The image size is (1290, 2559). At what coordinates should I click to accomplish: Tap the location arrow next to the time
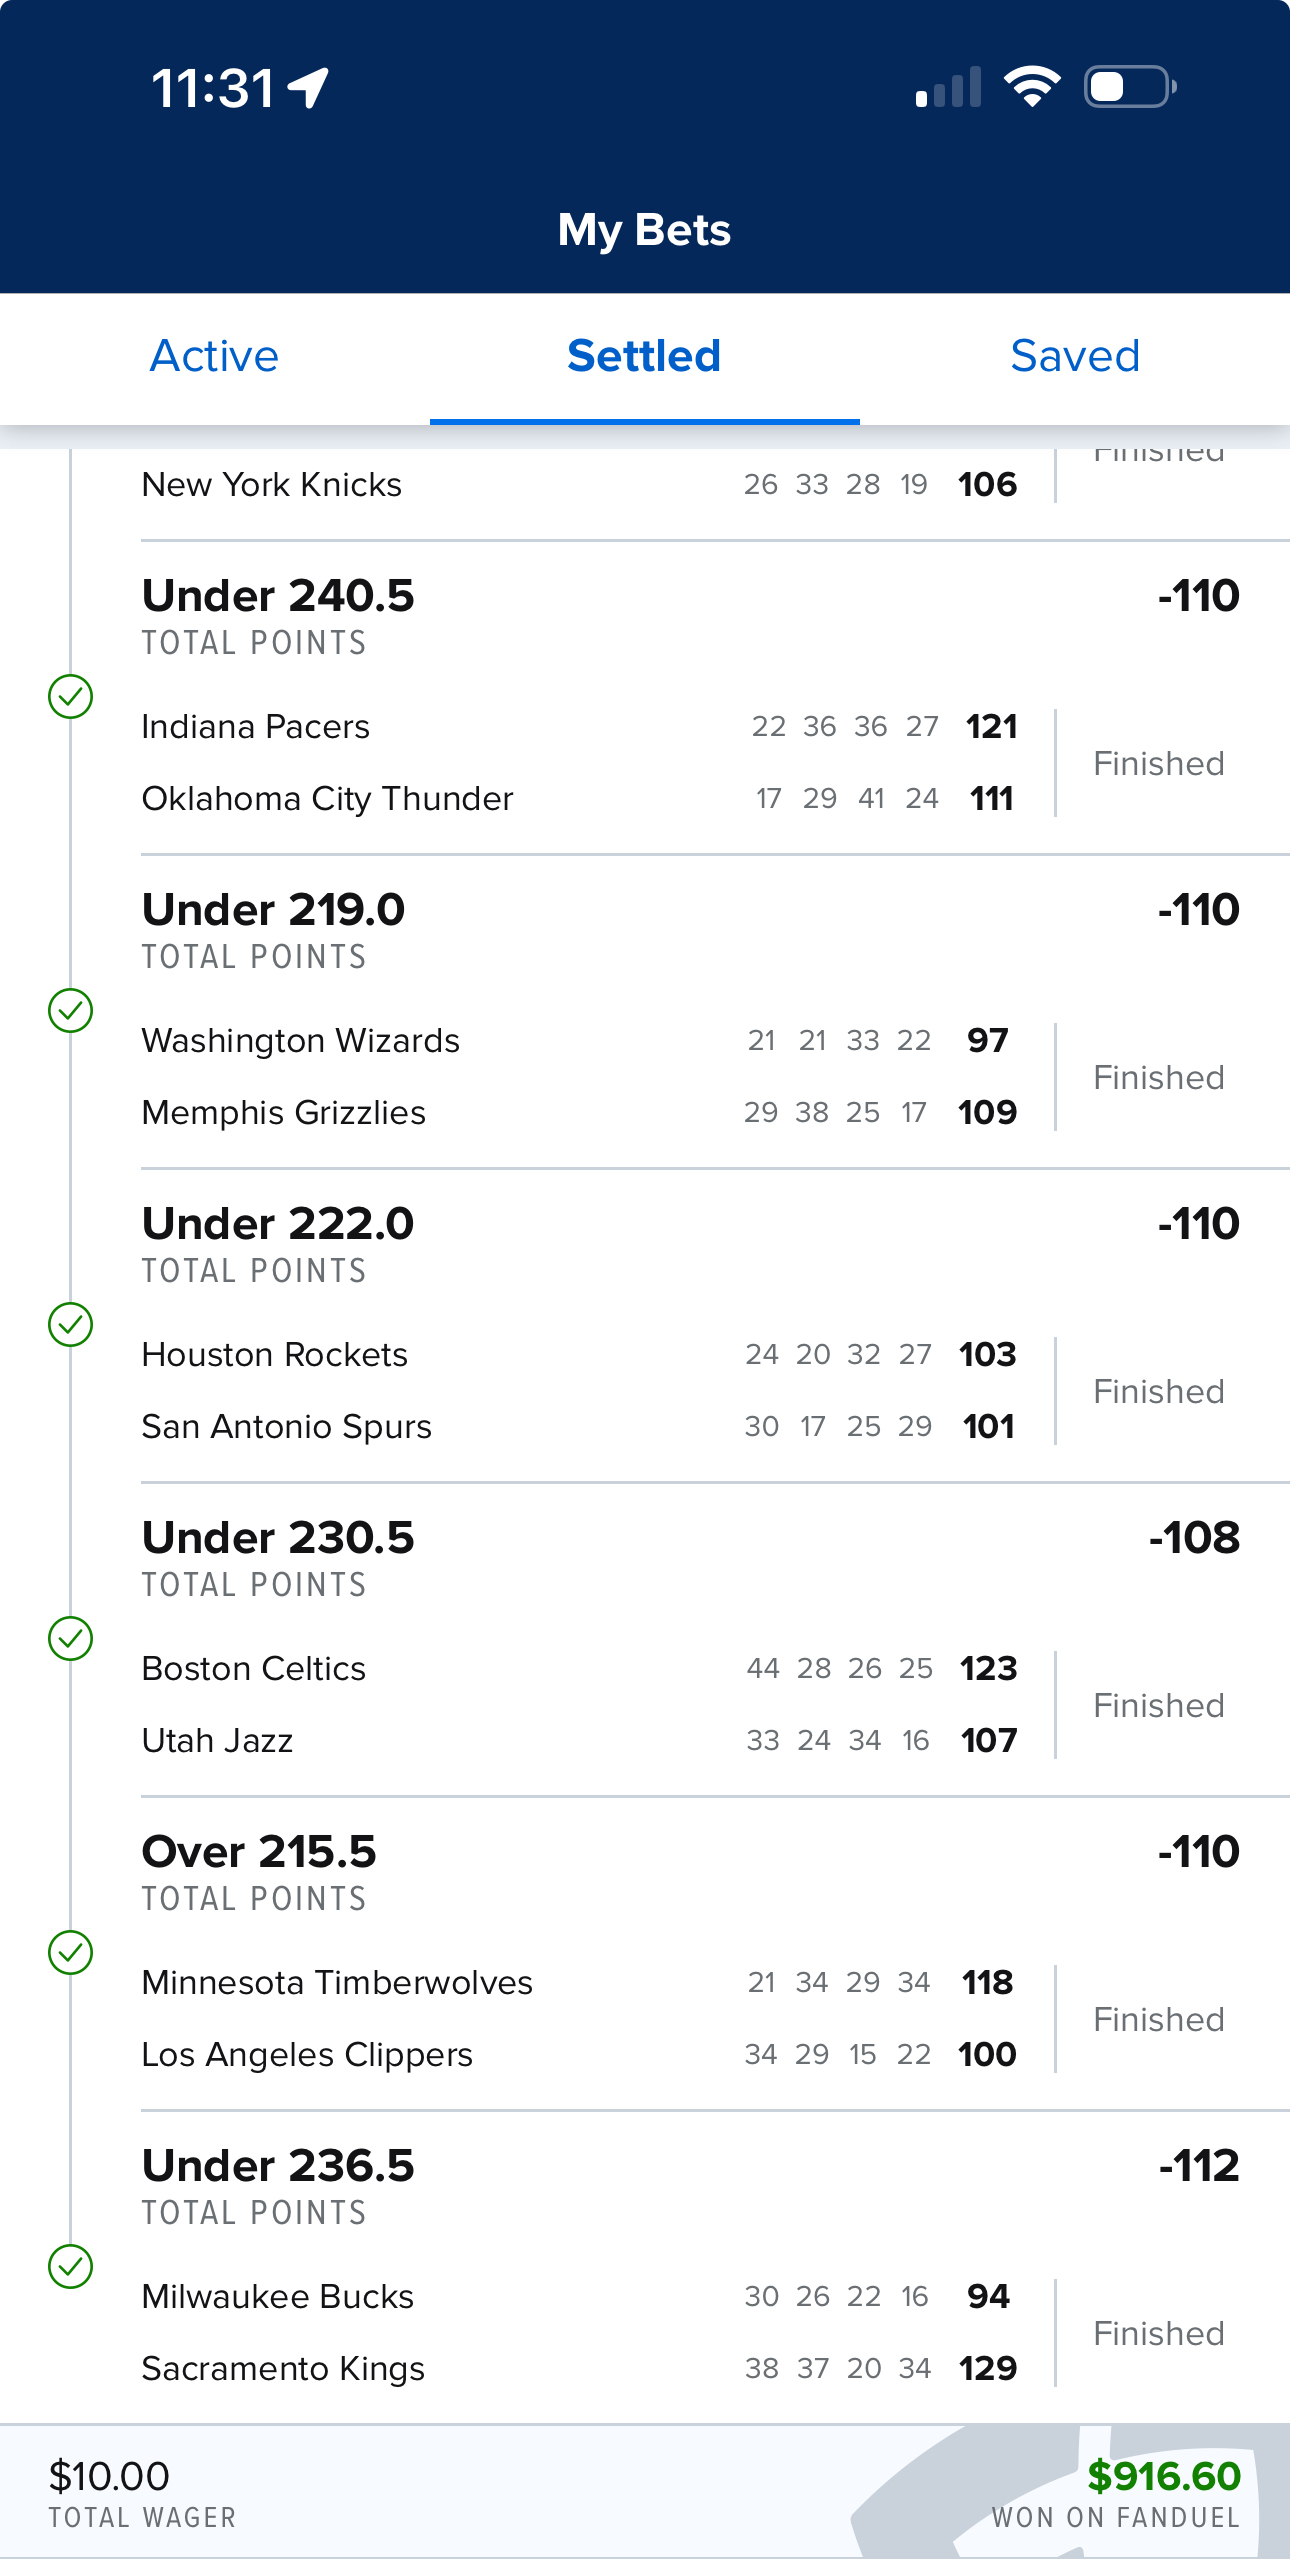click(x=308, y=88)
